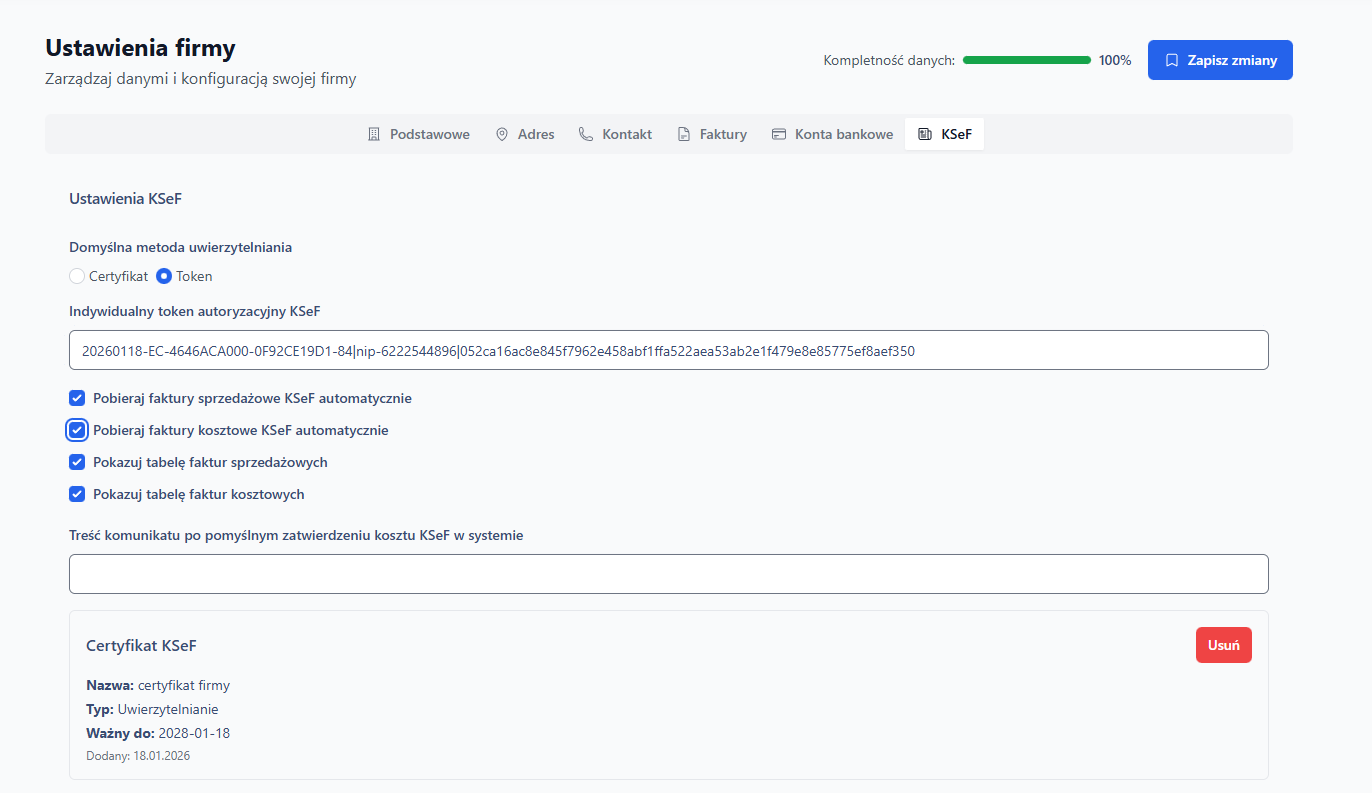Select the Token authentication radio option
The image size is (1372, 793).
165,276
